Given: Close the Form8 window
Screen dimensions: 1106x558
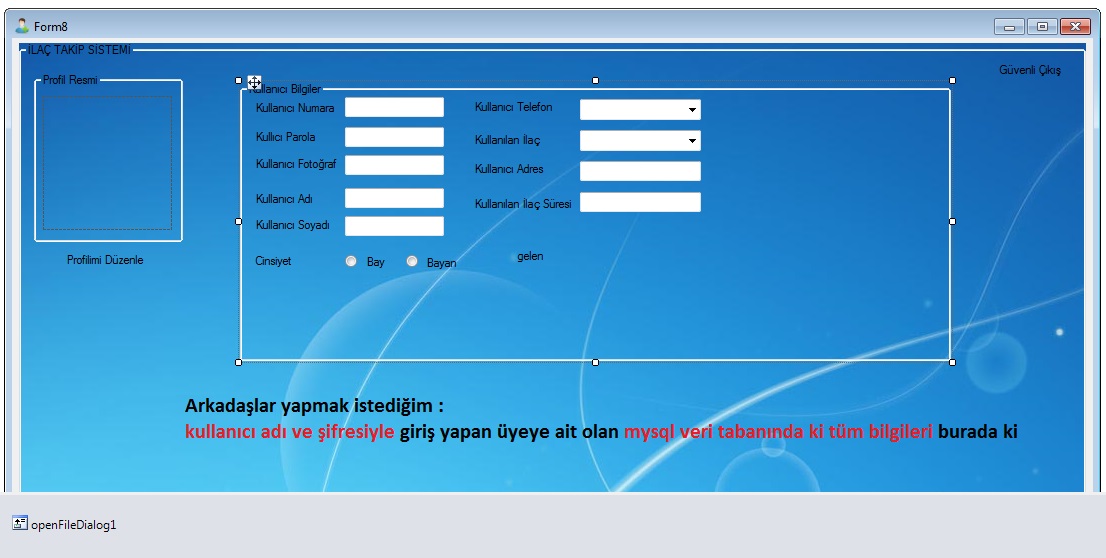Looking at the screenshot, I should pyautogui.click(x=1075, y=27).
